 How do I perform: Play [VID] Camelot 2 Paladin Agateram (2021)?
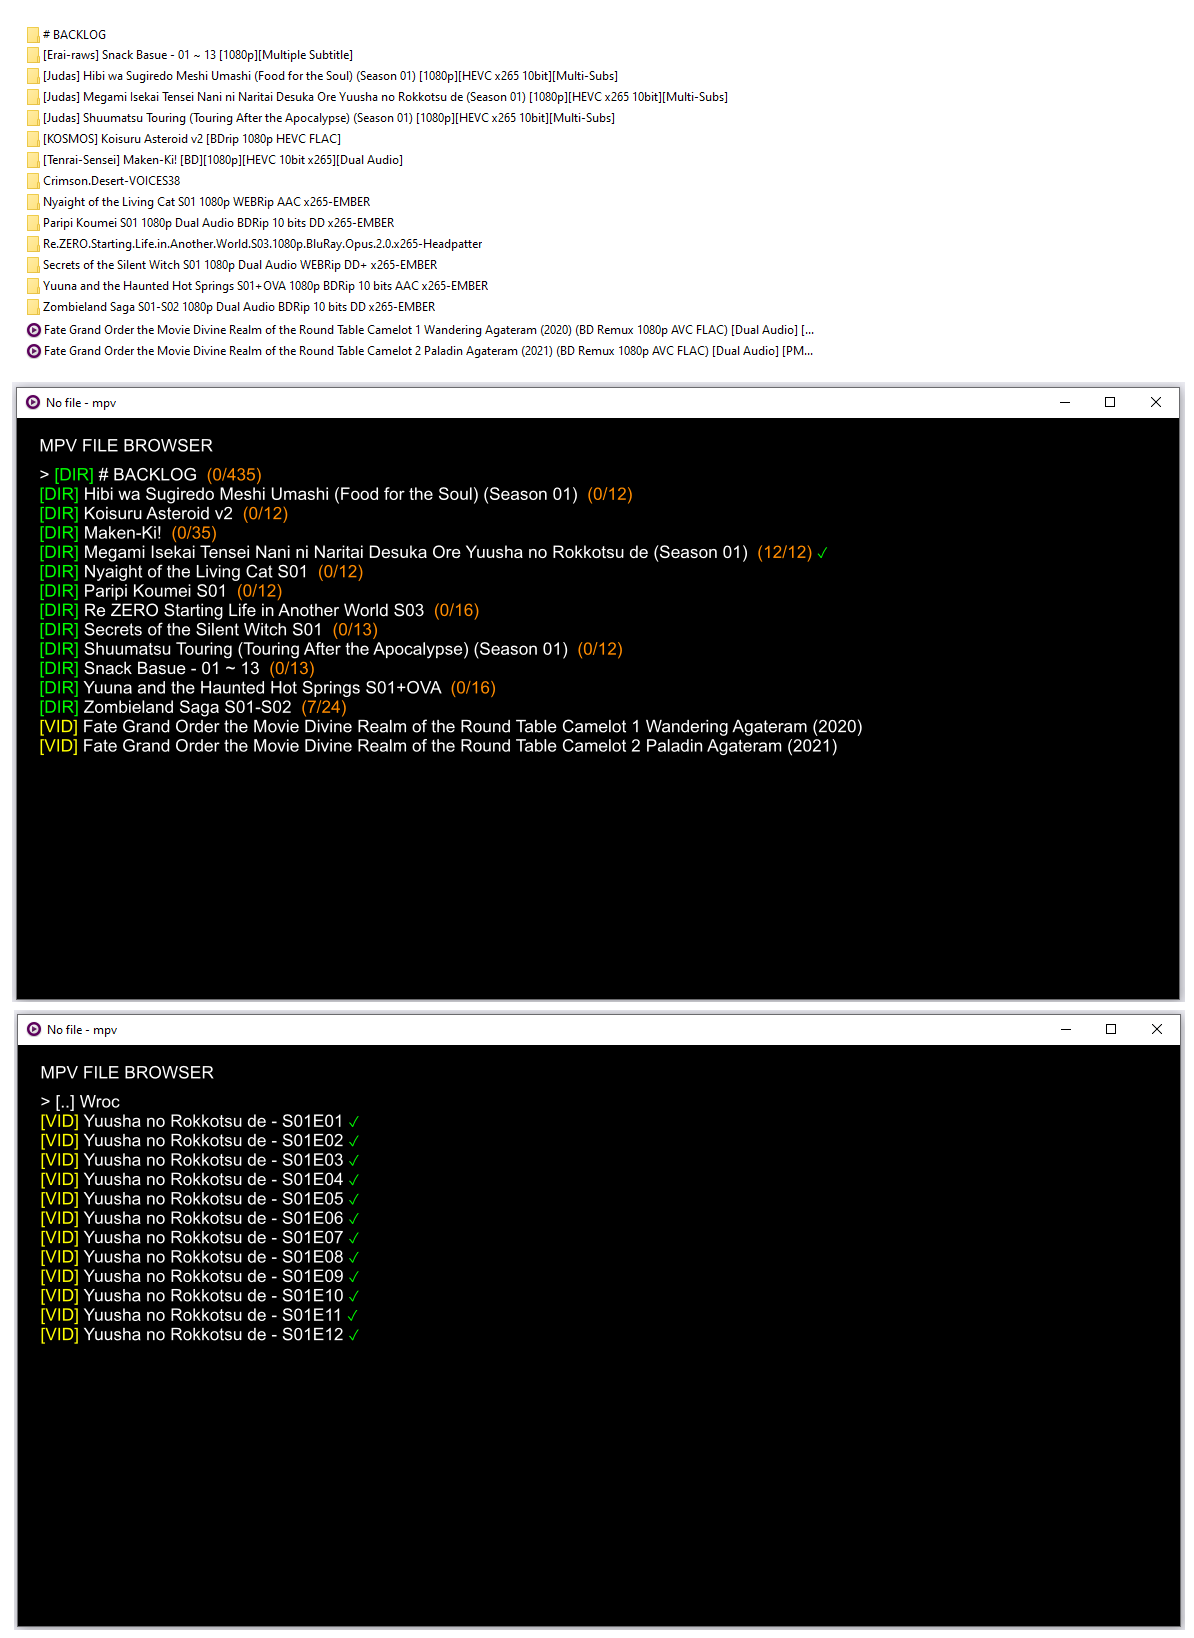(x=438, y=746)
